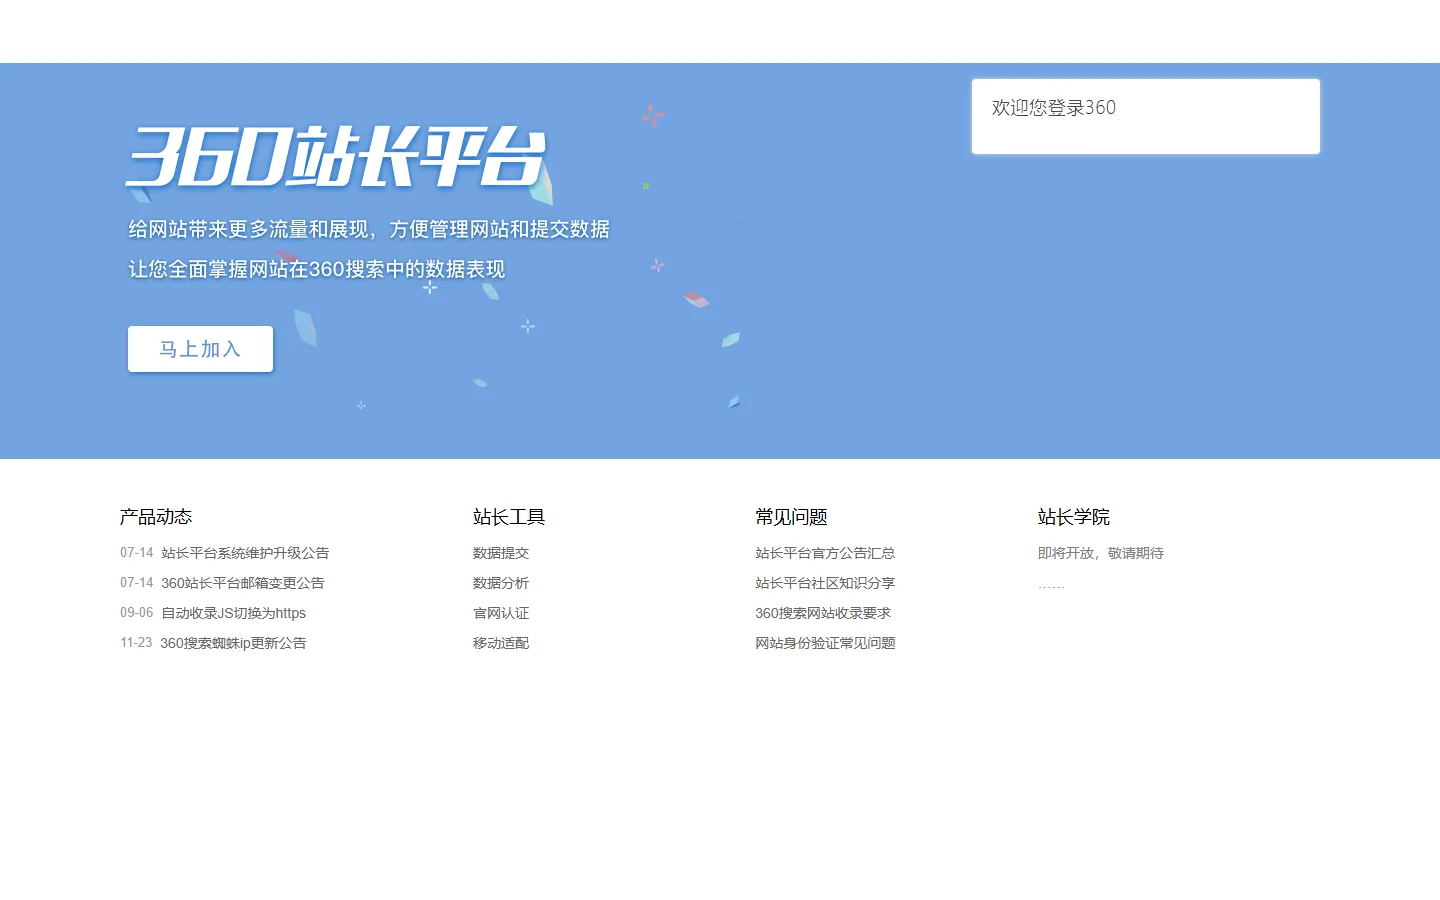
Task: Click the 产品动态 section heading
Action: click(156, 517)
